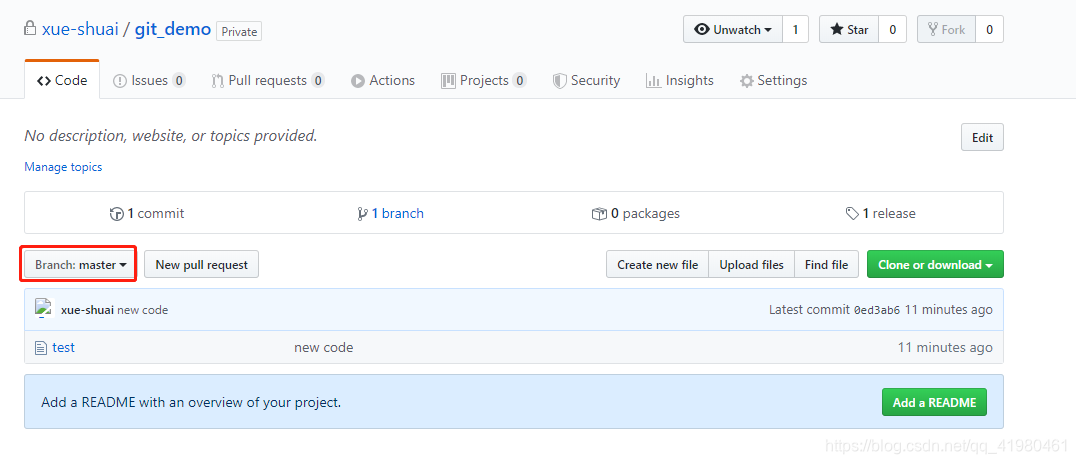The height and width of the screenshot is (464, 1076).
Task: Open the Pull requests tab
Action: point(268,80)
